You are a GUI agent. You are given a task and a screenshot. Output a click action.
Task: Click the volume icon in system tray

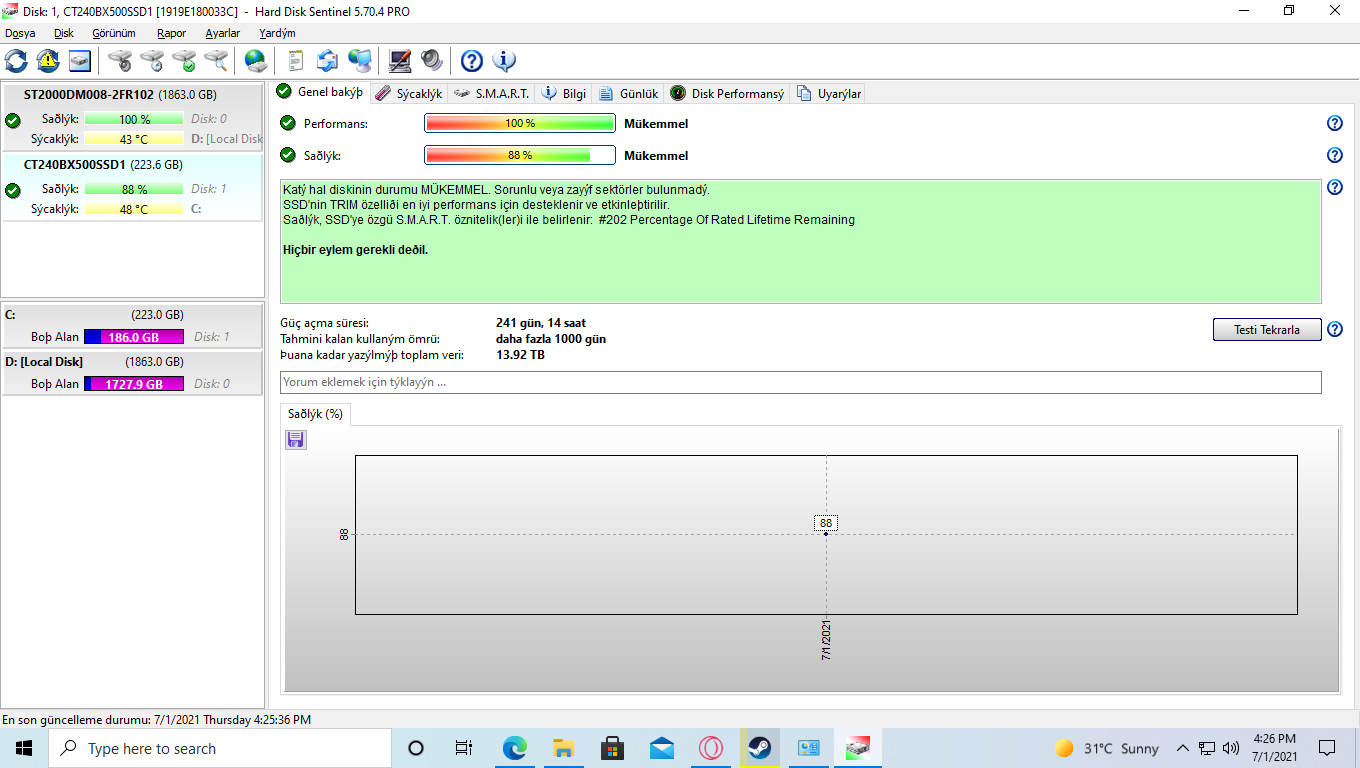[x=1231, y=748]
